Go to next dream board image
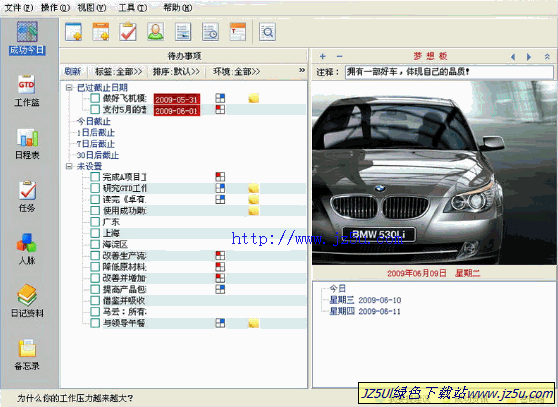The width and height of the screenshot is (558, 407). [529, 57]
